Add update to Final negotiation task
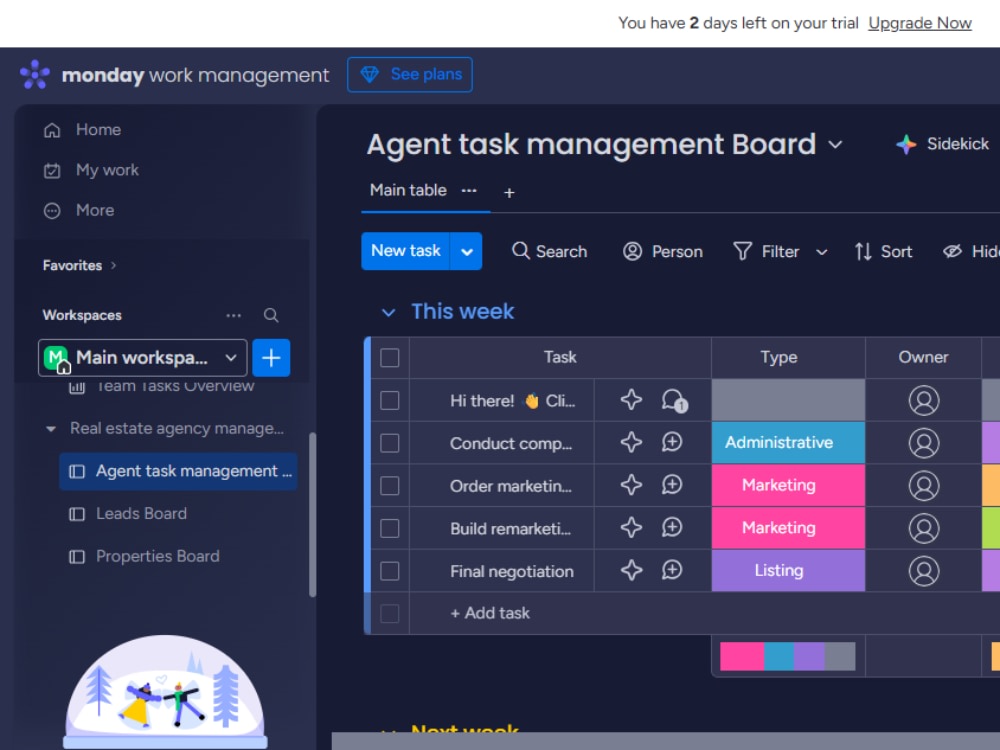 (x=672, y=570)
